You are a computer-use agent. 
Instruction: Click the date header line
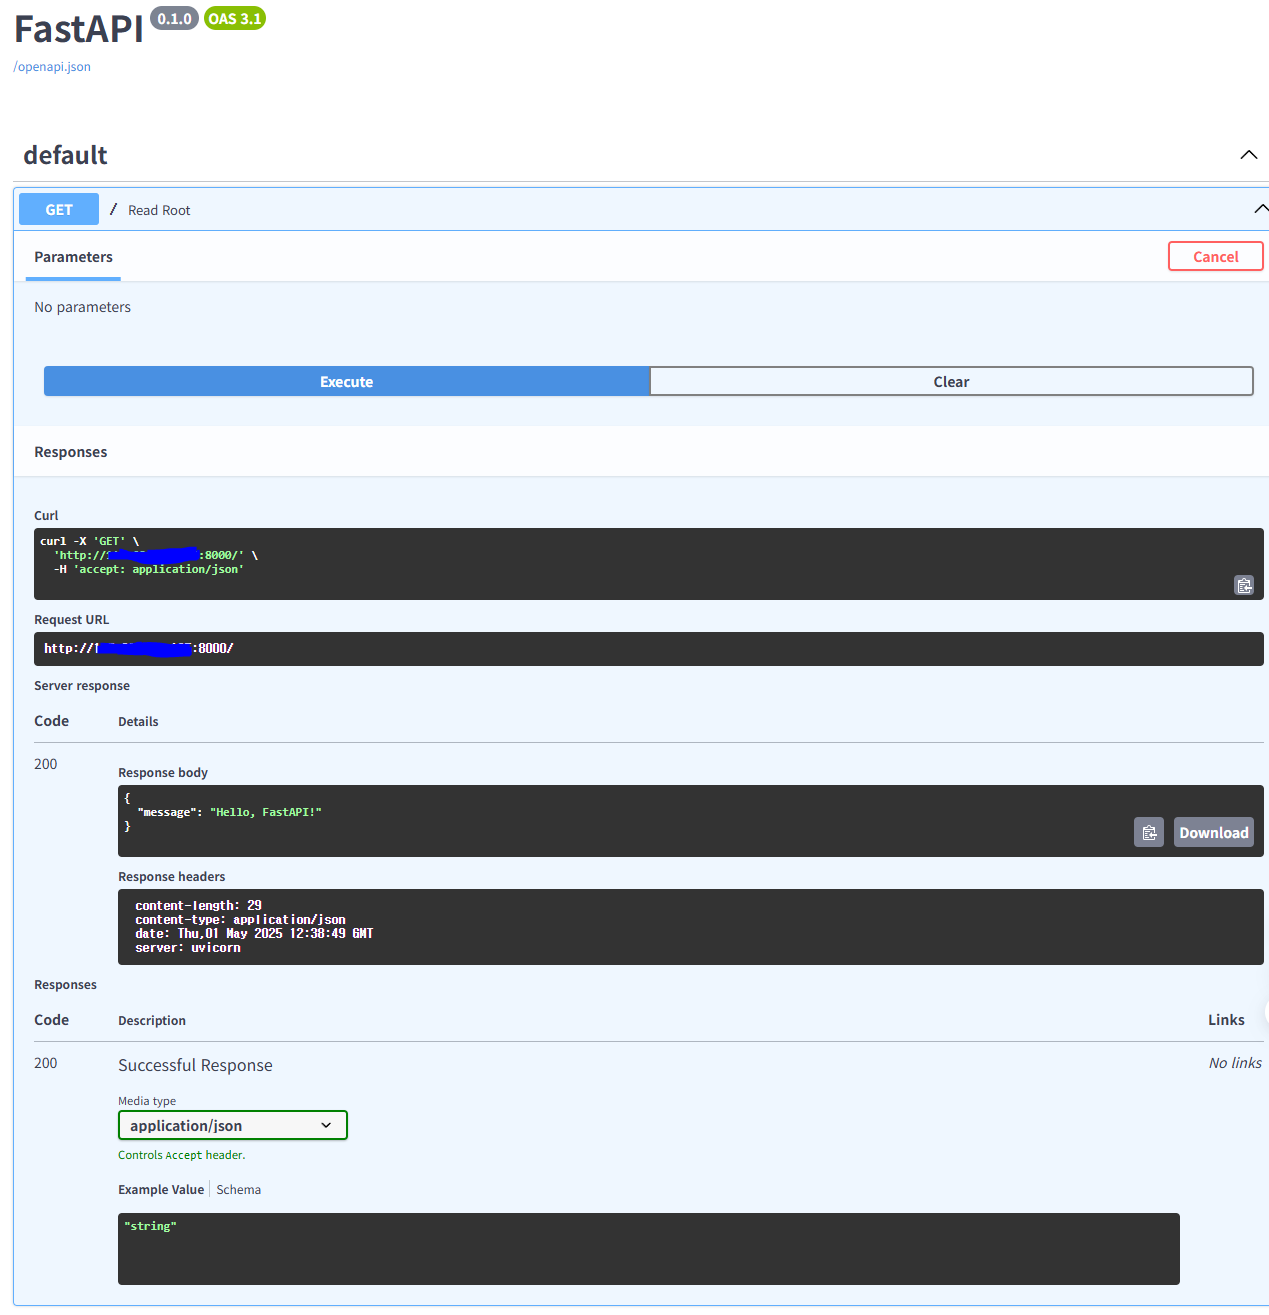click(254, 933)
